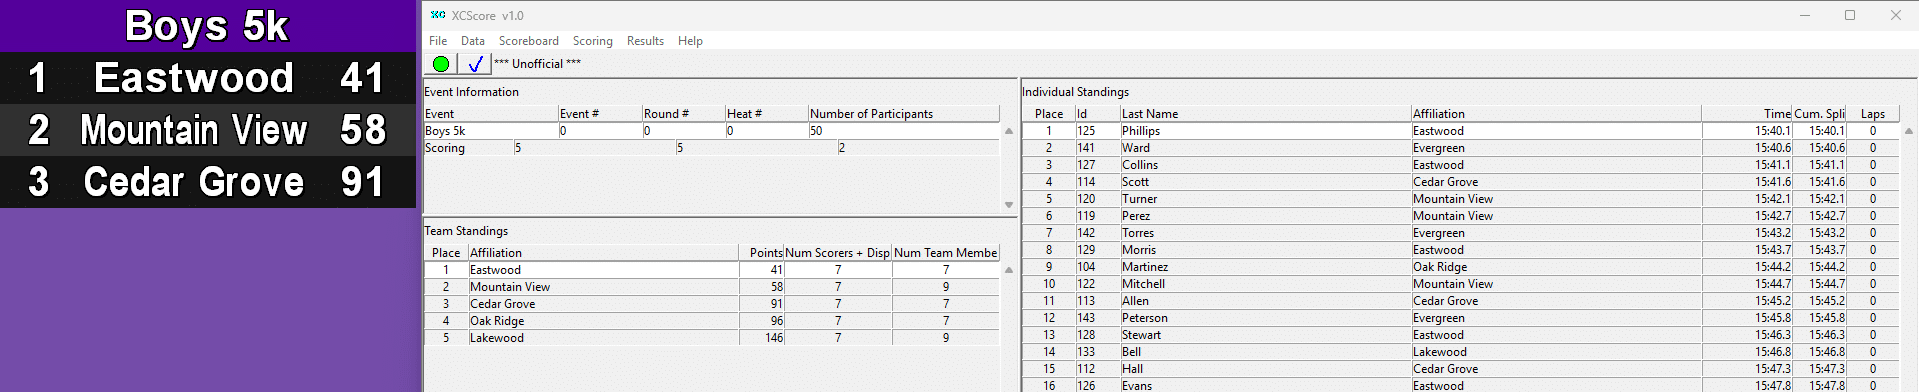
Task: Select participants value 50
Action: tap(903, 131)
